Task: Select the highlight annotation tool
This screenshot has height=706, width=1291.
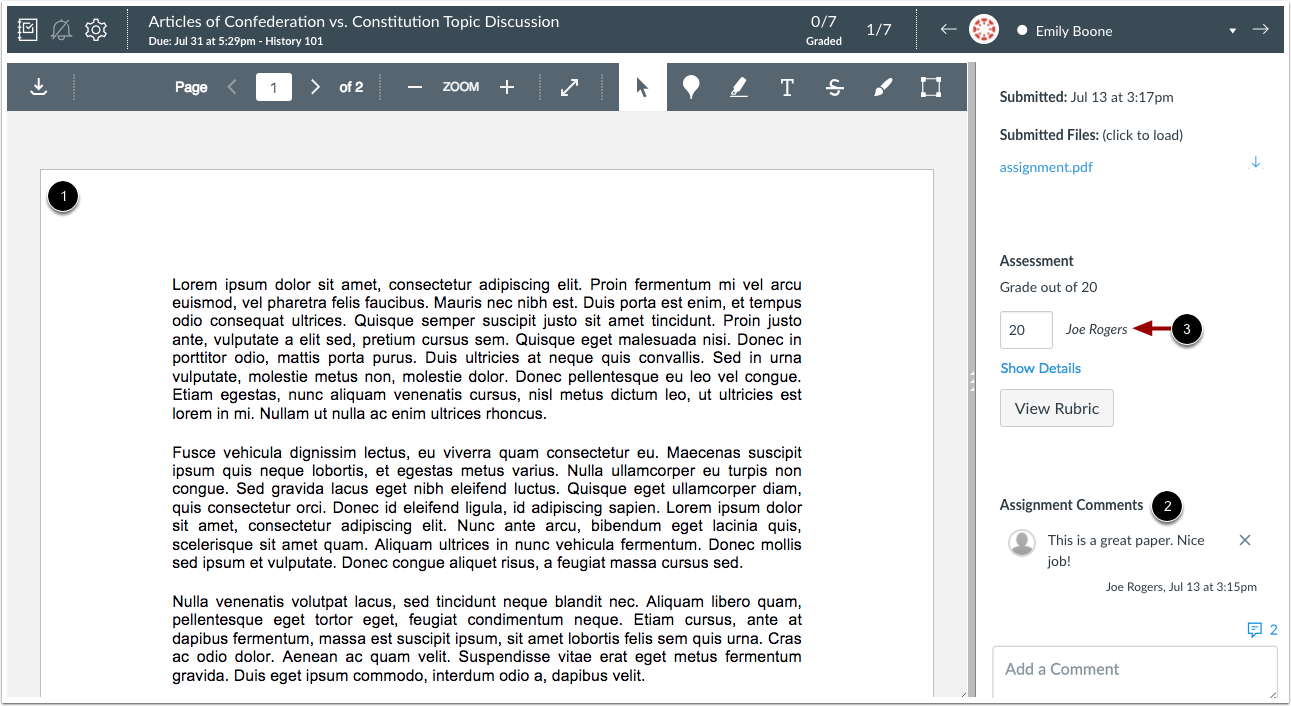Action: [x=739, y=87]
